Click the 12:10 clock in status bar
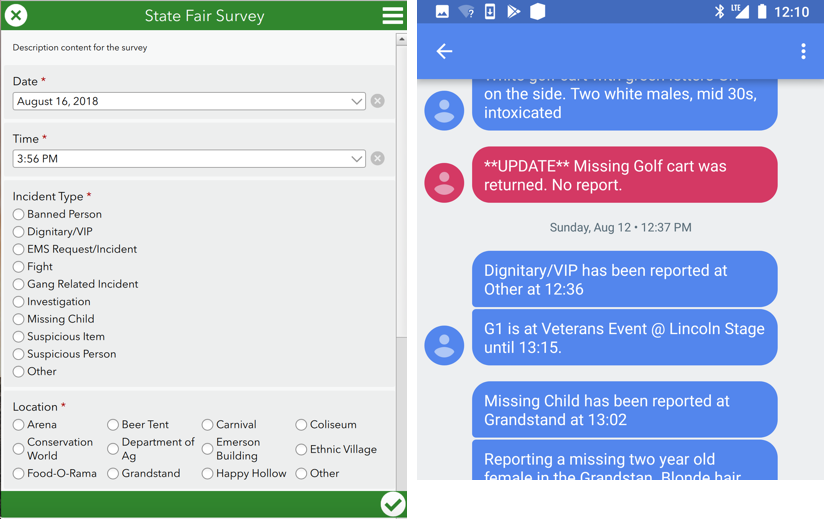824x519 pixels. pos(791,12)
